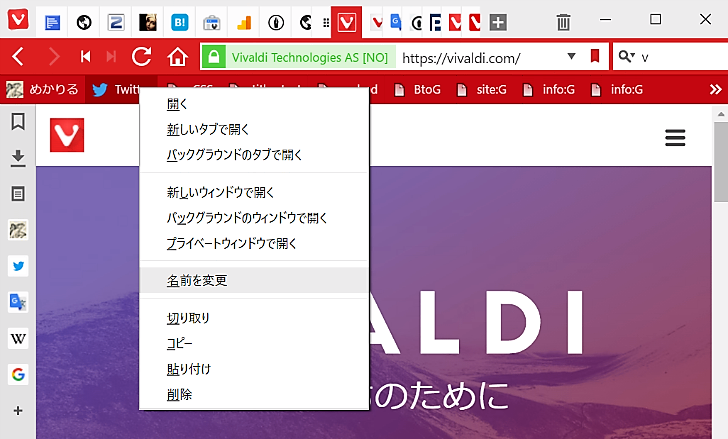Choose バックグラウンドのタブで開く menu item
The height and width of the screenshot is (439, 728).
254,155
